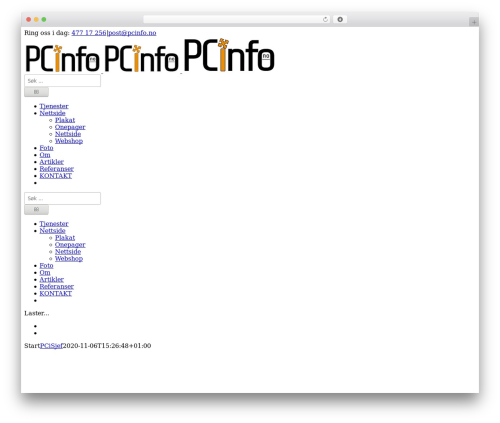Open Referanser in the lower menu

56,287
